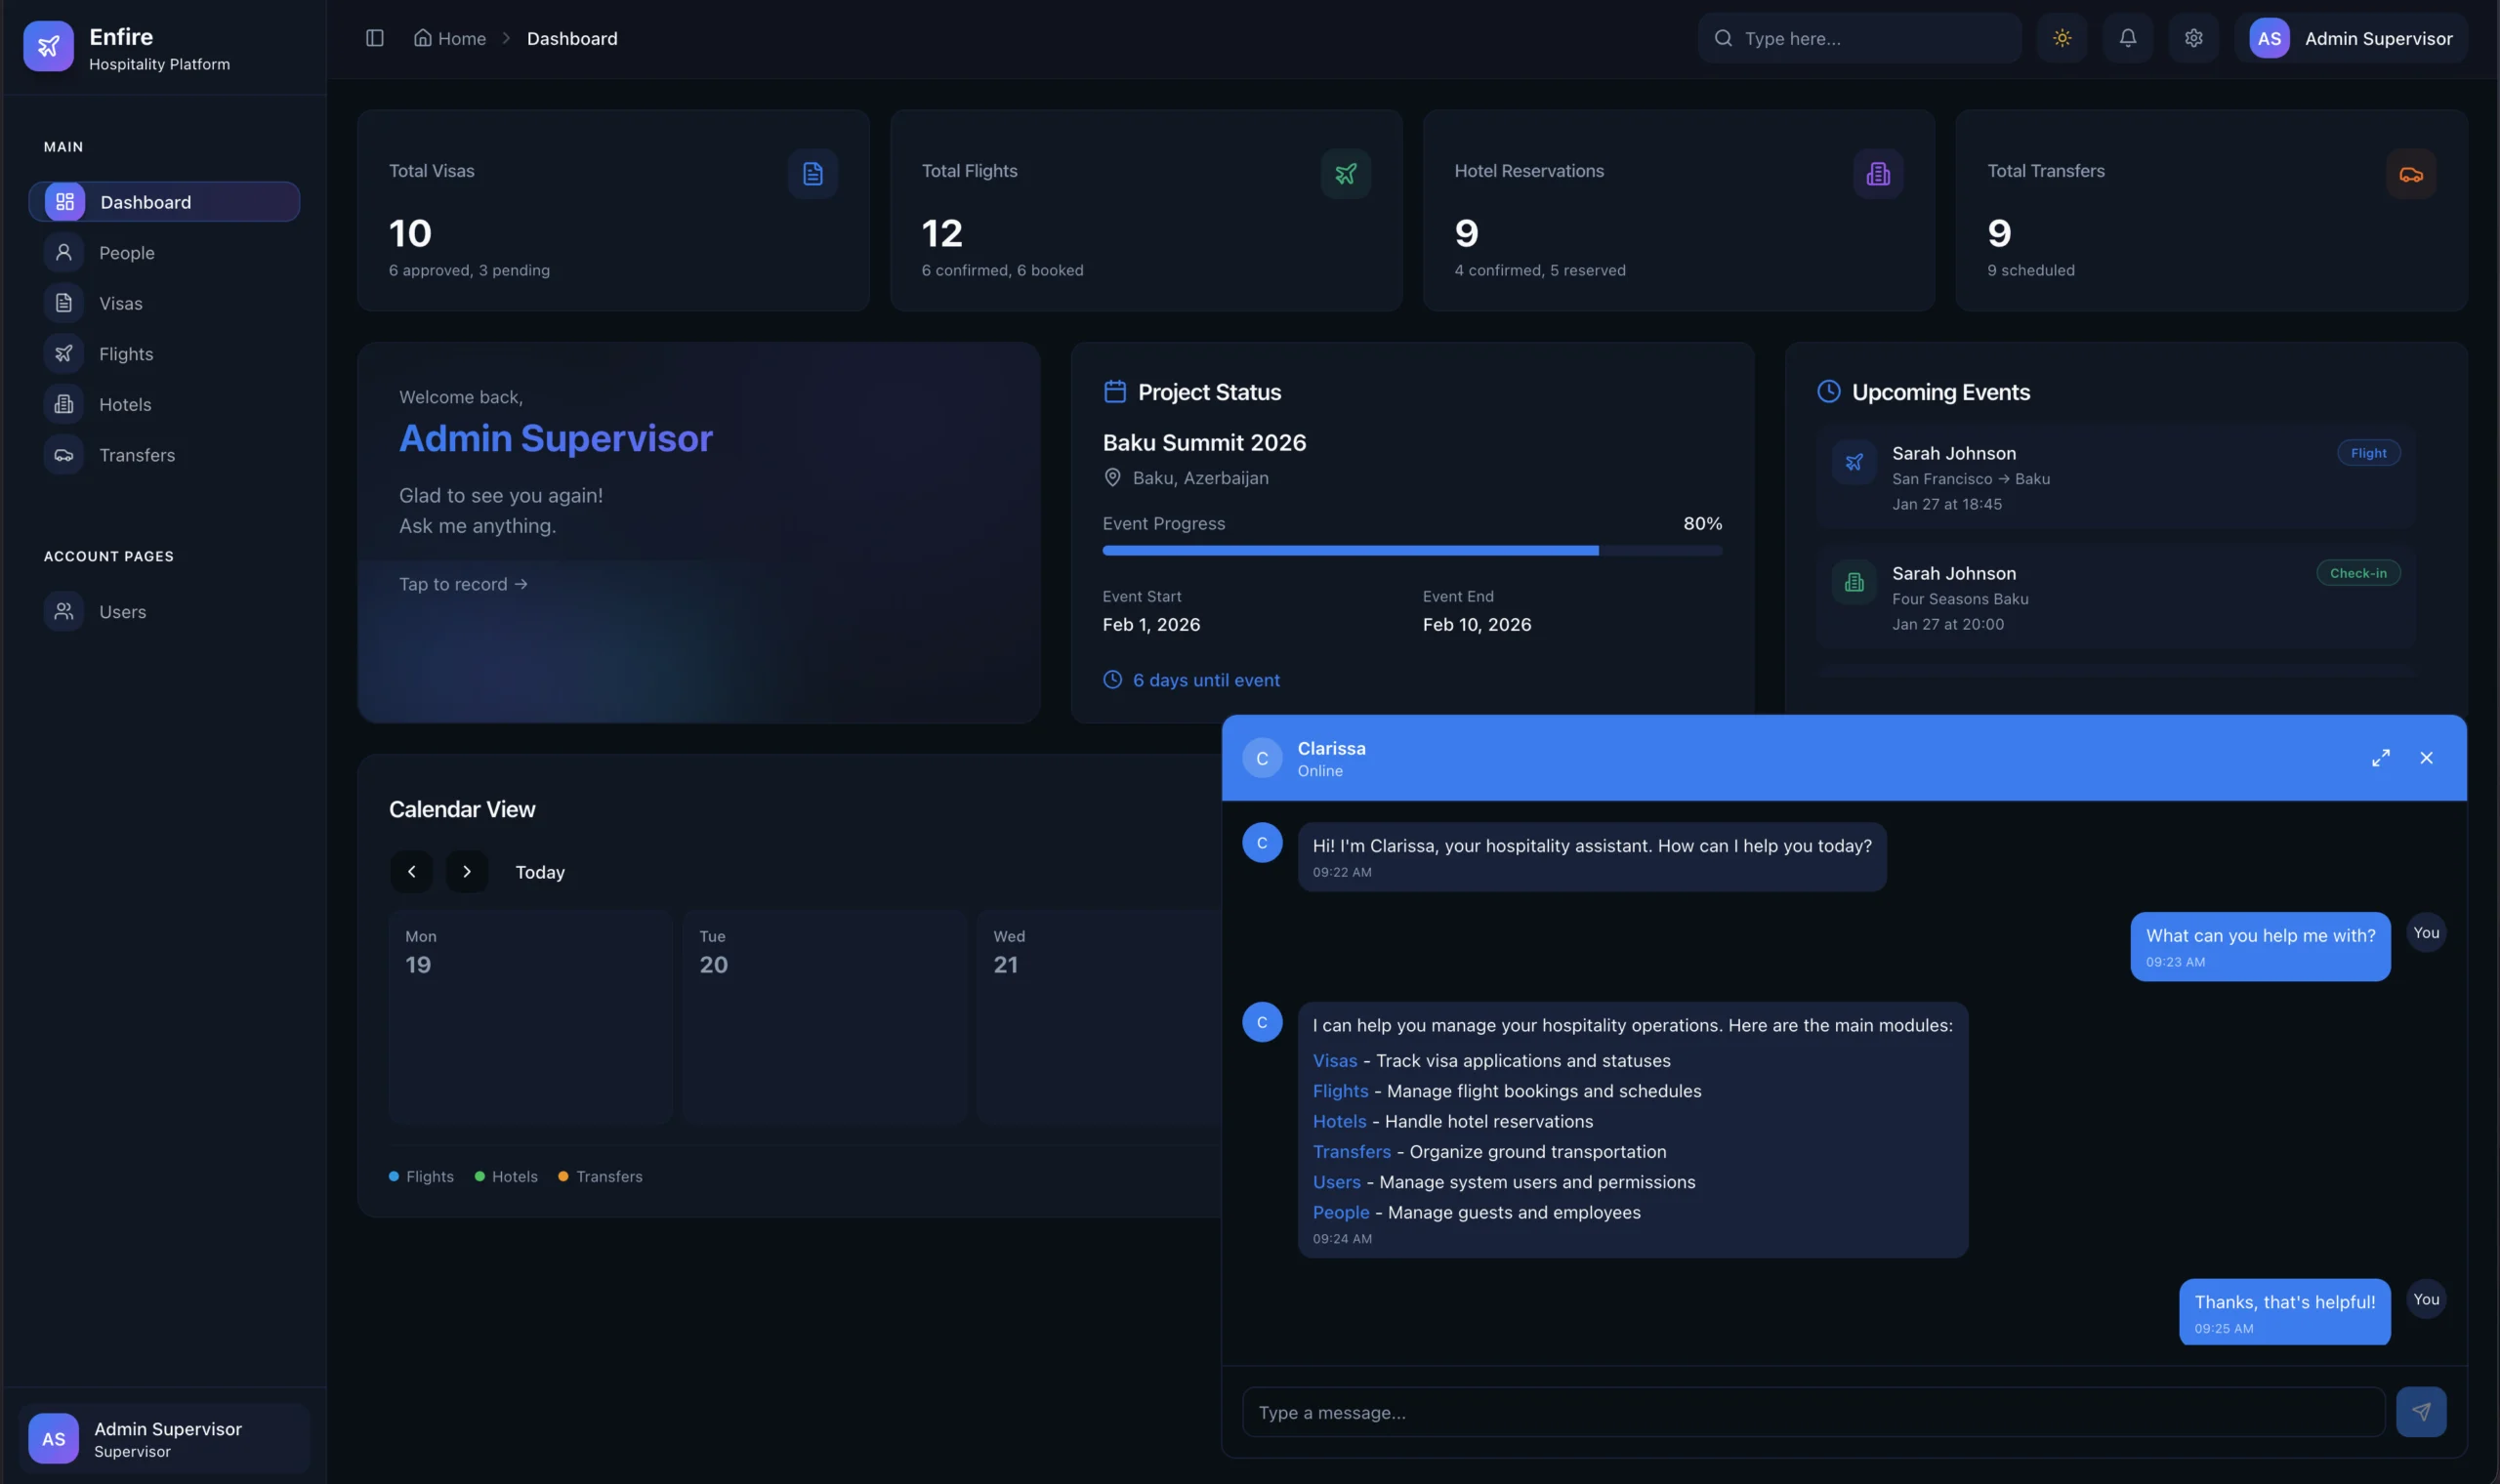Toggle the sidebar collapse icon
The height and width of the screenshot is (1484, 2500).
pos(375,38)
